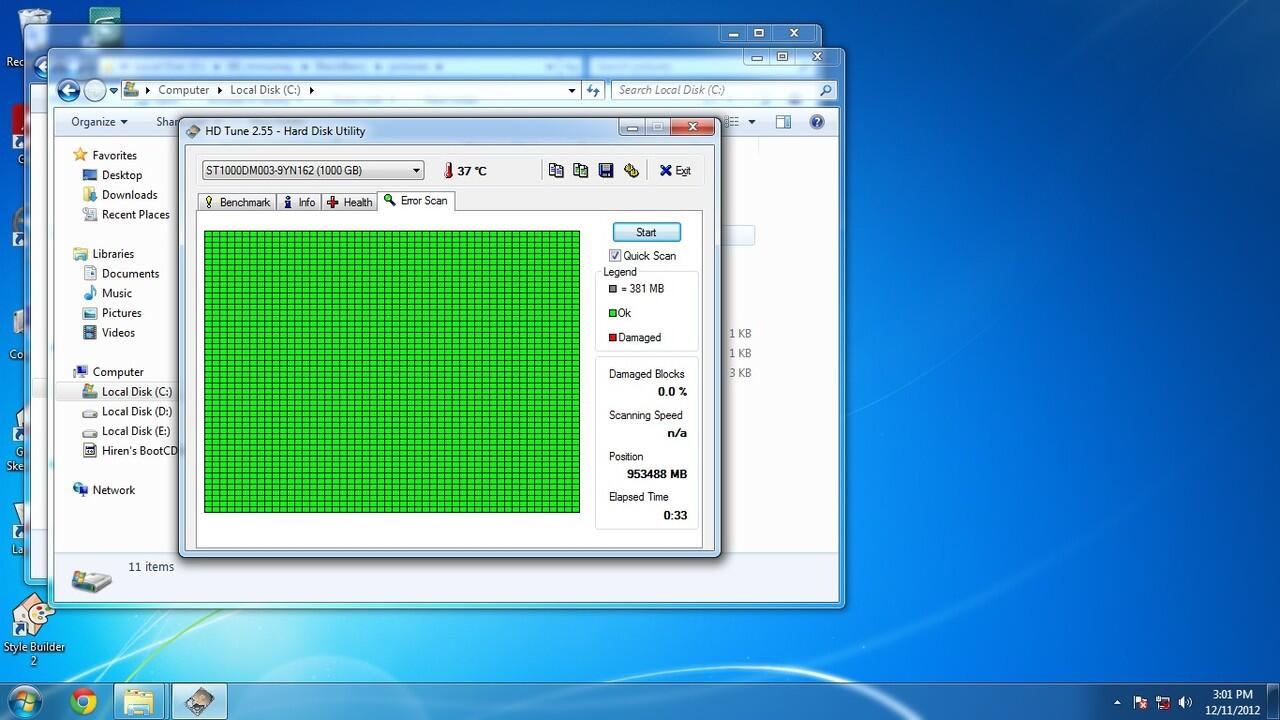Save HD Tune screenshot with floppy icon
Screen dimensions: 1280x720
605,170
